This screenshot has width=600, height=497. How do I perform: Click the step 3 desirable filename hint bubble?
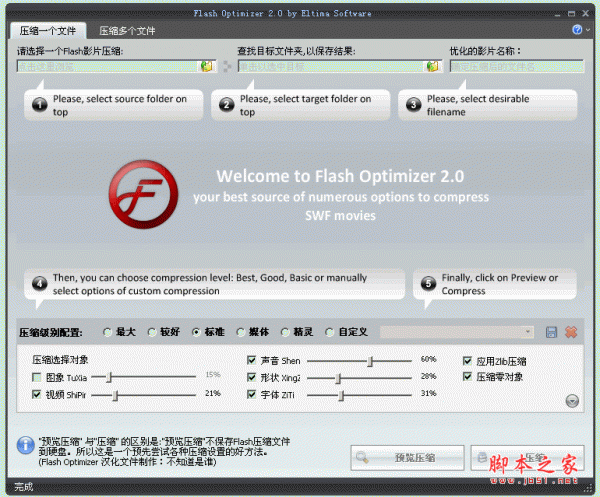[488, 105]
